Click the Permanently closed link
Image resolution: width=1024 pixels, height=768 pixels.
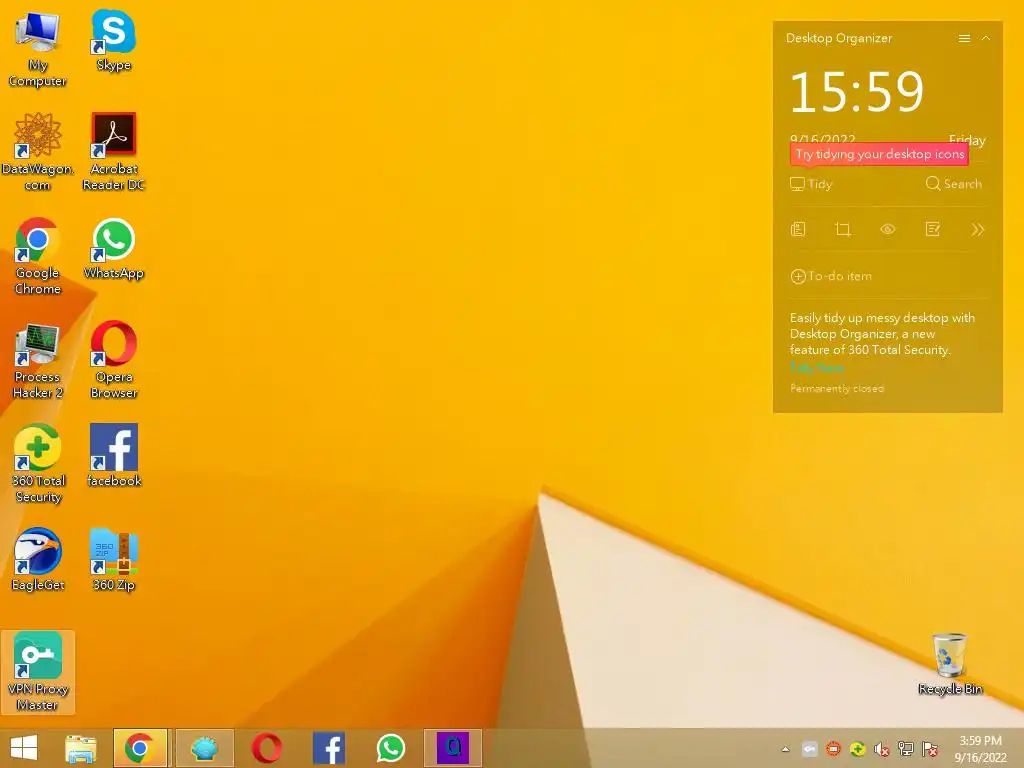(837, 389)
